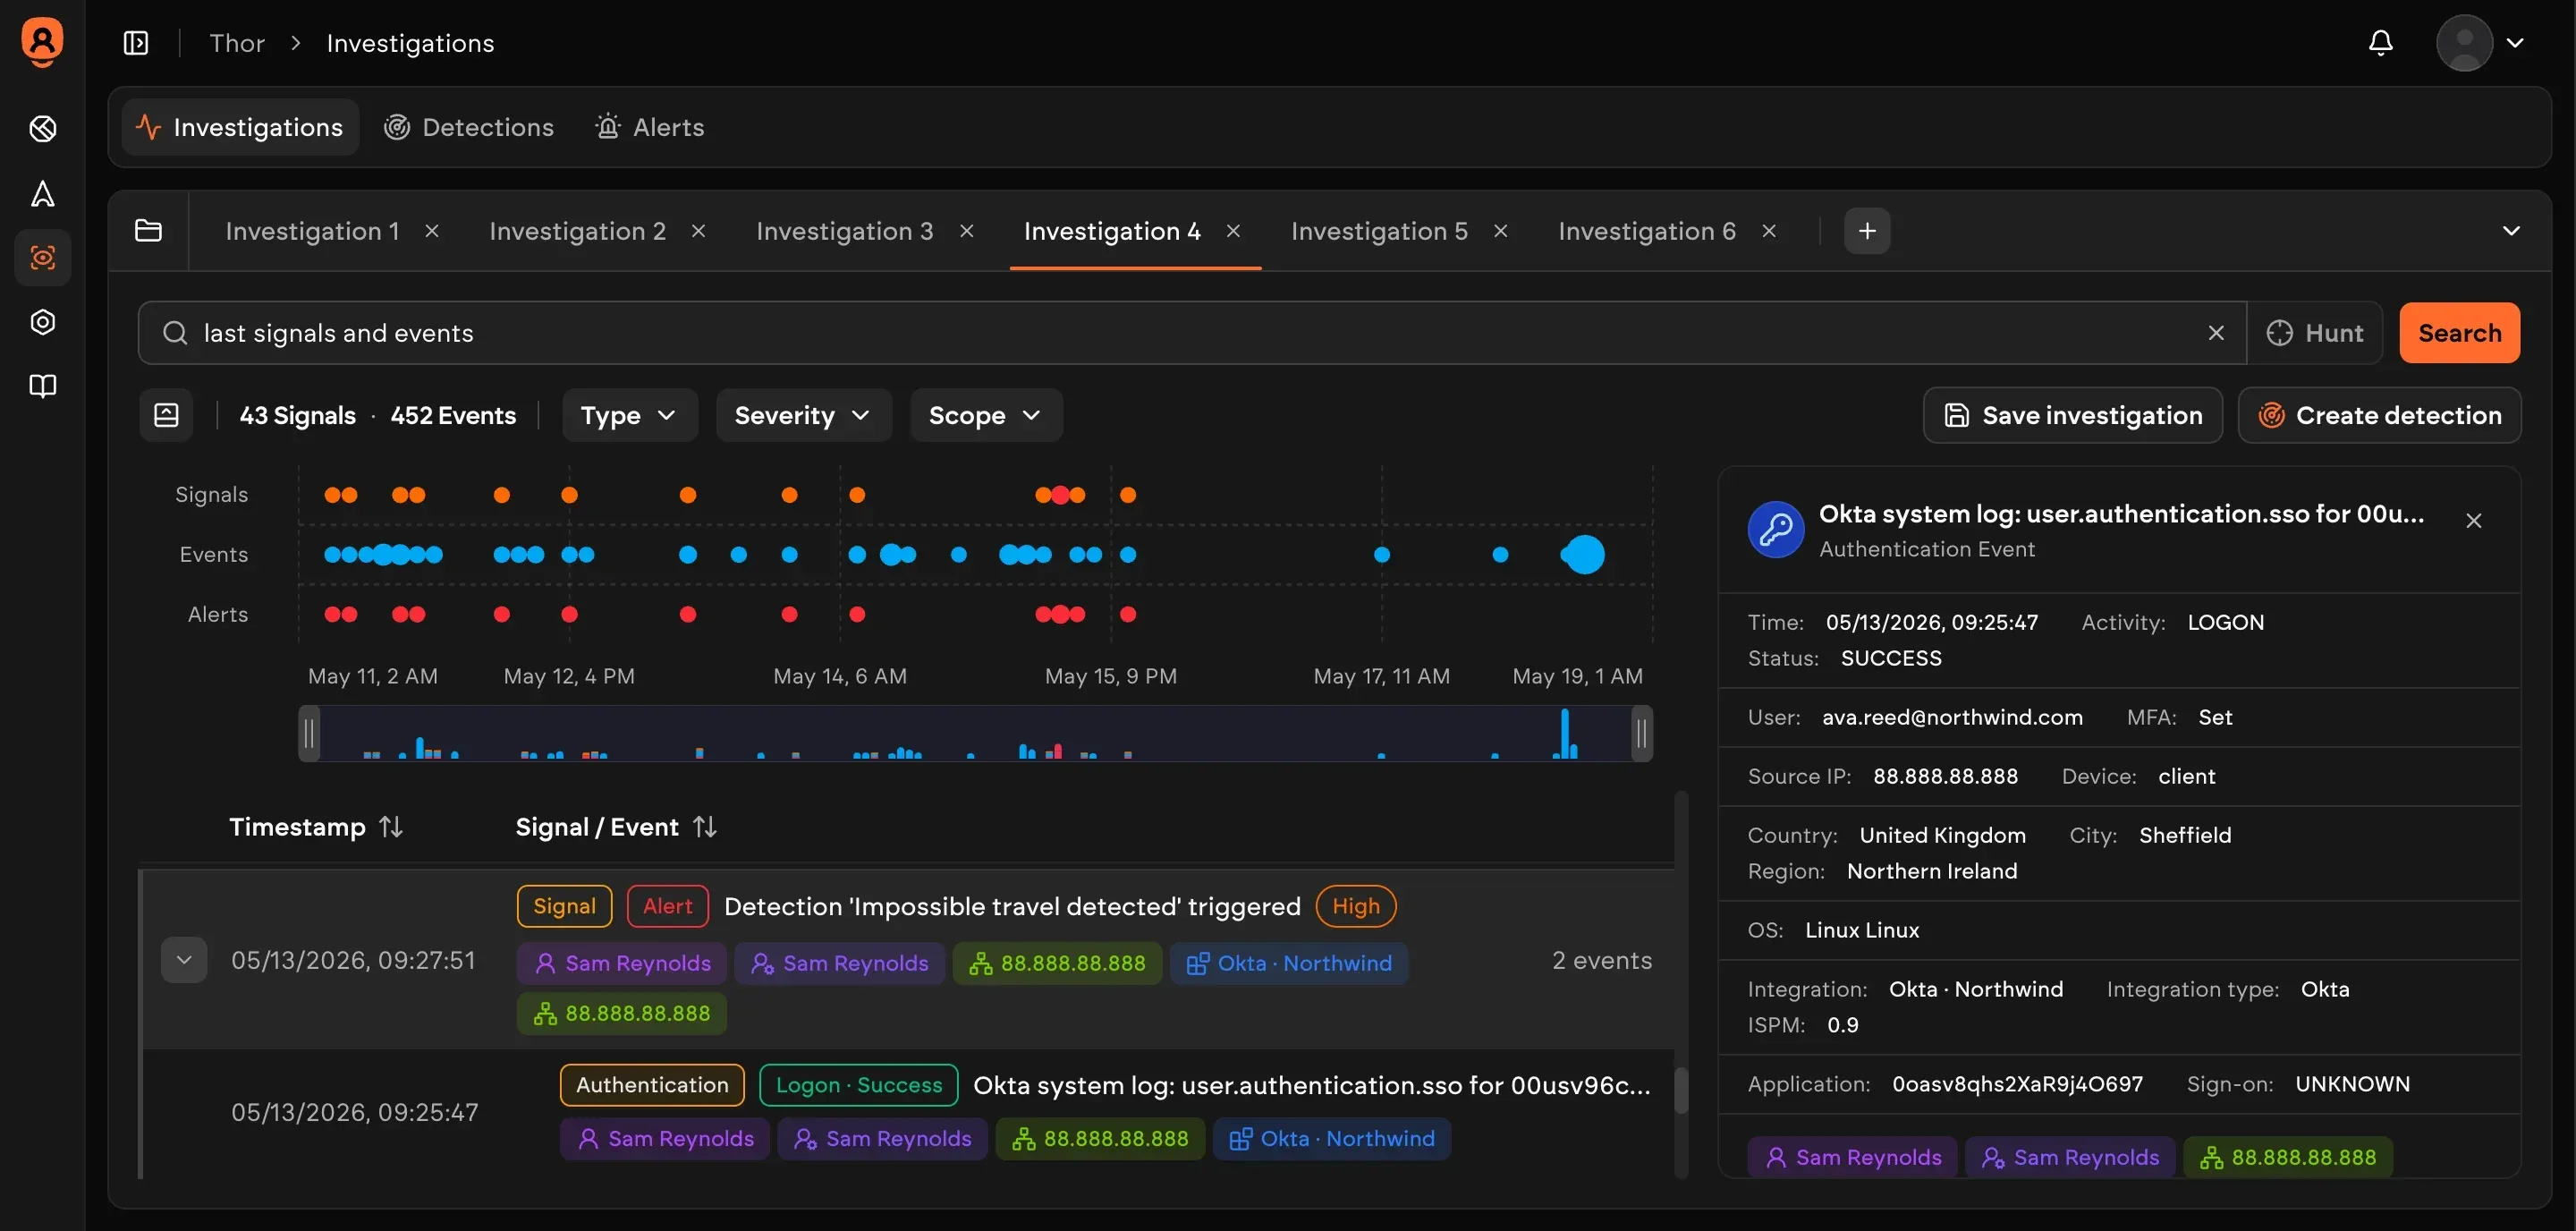Click the tall blue bar in mini timeline

click(1565, 733)
